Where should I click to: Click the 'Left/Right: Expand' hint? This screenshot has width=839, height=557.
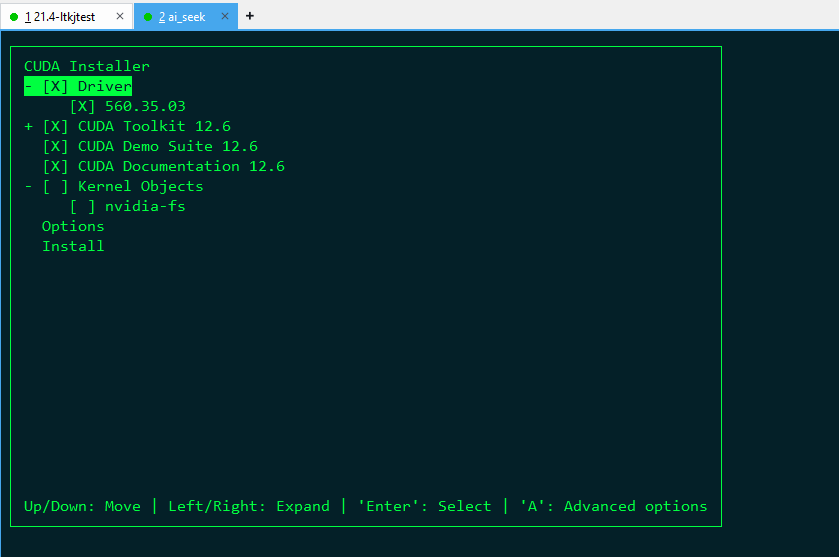point(249,506)
